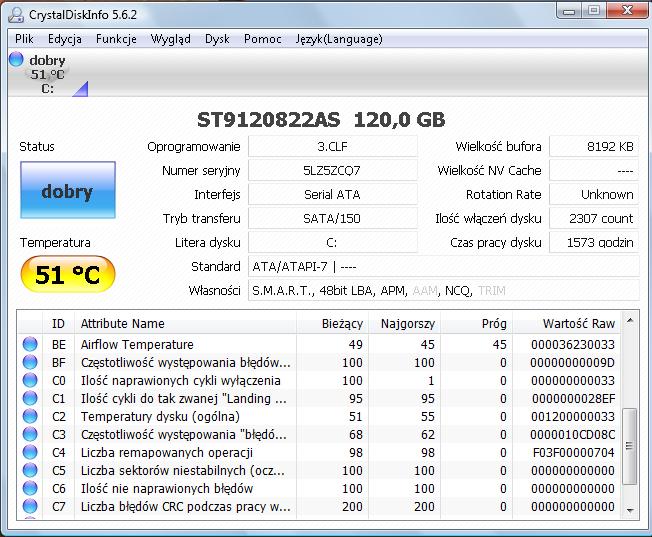Click the blue status orb for attribute C4

(x=30, y=452)
